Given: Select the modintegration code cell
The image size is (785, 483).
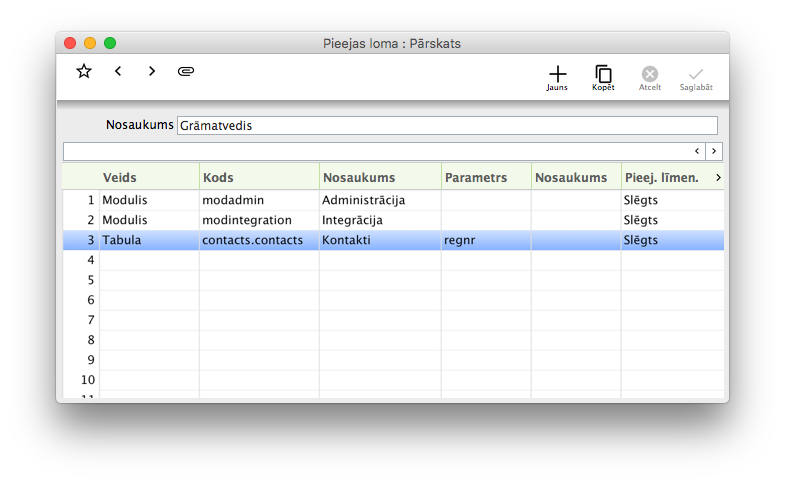Looking at the screenshot, I should pyautogui.click(x=258, y=220).
